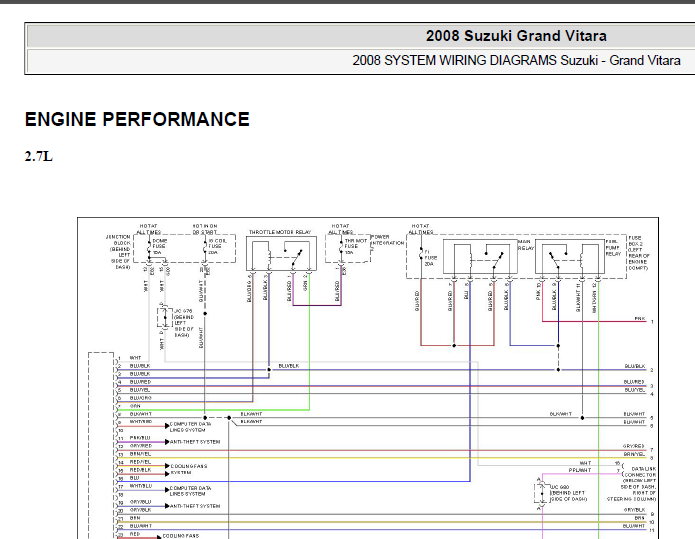Click the 2008 System Wiring Diagrams subtitle
The image size is (695, 539).
click(x=516, y=60)
